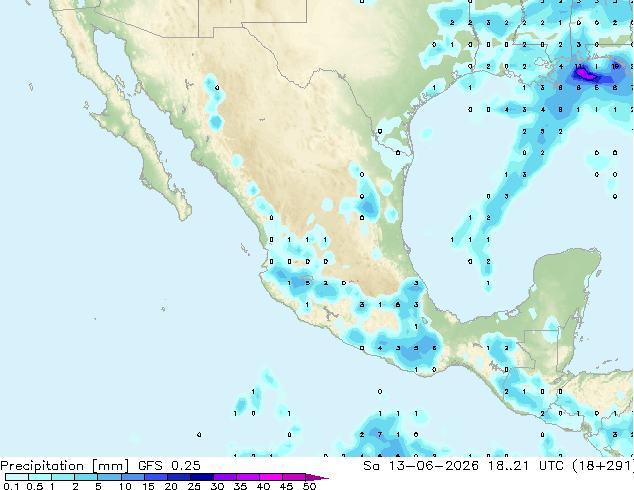Click the purple arrow above 50 on legend
Screen dimensions: 634x490
click(x=317, y=477)
